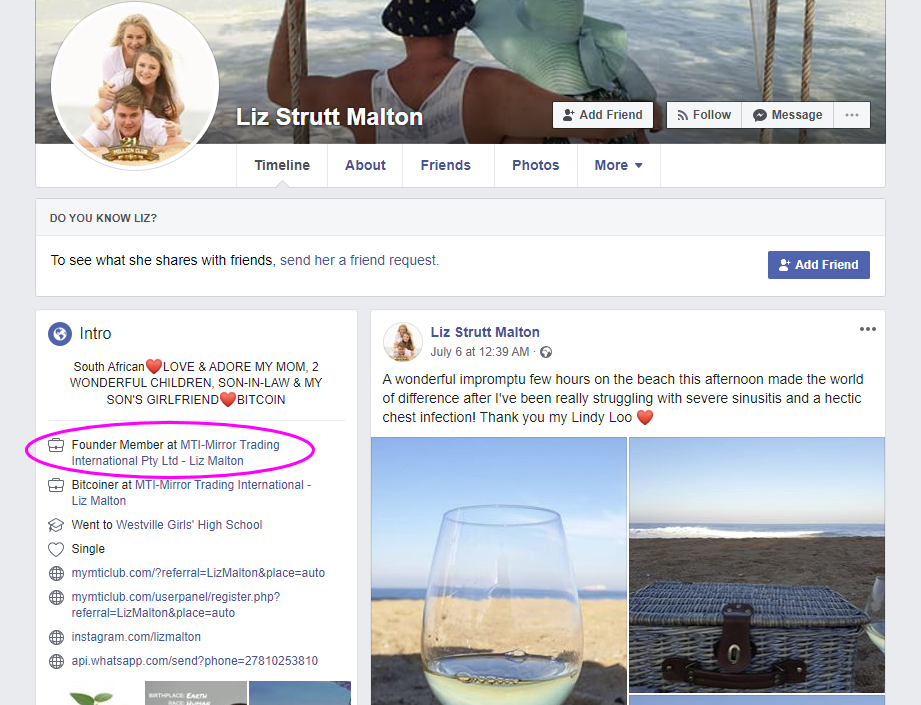The width and height of the screenshot is (921, 705).
Task: Click the send her a friend request link
Action: pyautogui.click(x=359, y=260)
